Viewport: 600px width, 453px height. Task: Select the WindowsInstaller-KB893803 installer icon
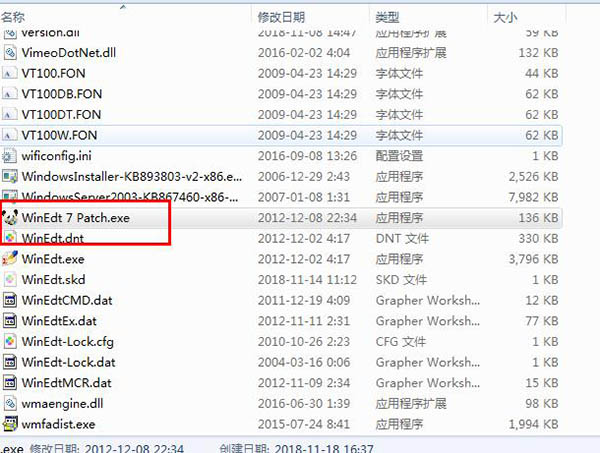pos(10,176)
